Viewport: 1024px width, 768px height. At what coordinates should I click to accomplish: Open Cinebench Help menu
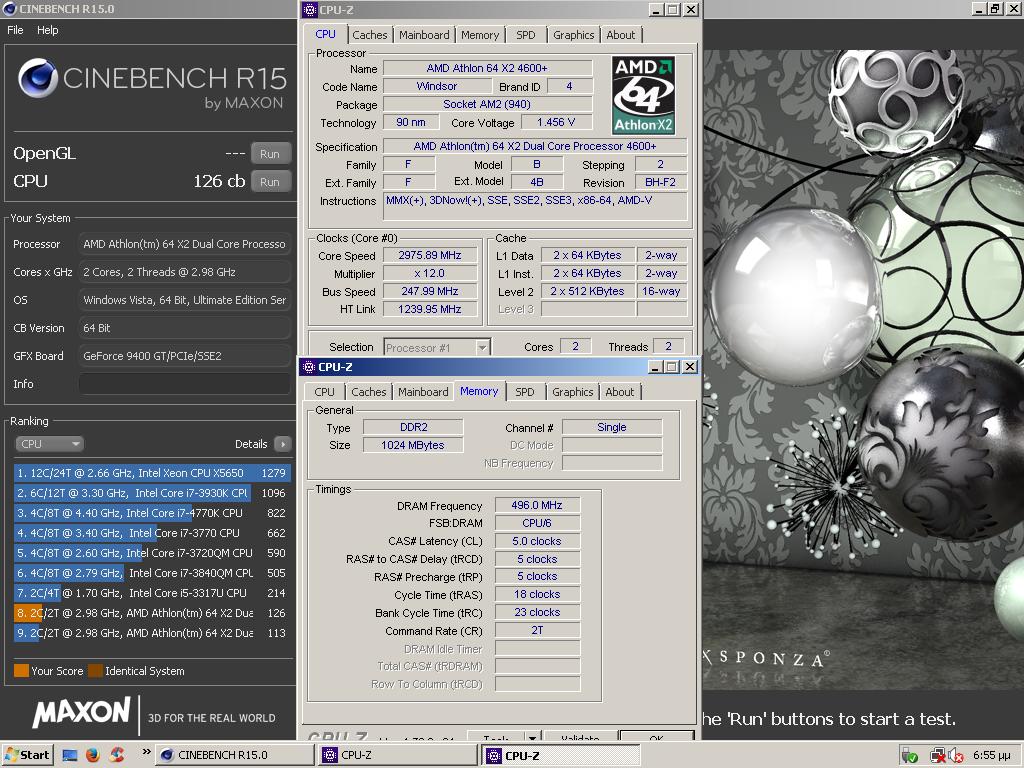(x=47, y=30)
